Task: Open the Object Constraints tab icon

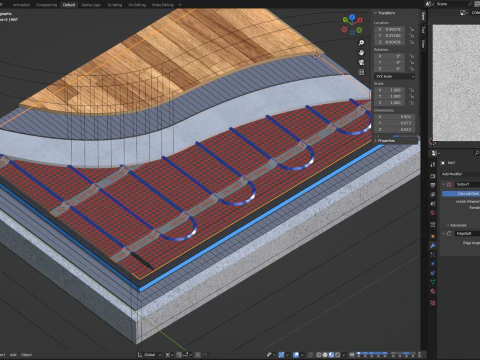Action: click(x=433, y=273)
